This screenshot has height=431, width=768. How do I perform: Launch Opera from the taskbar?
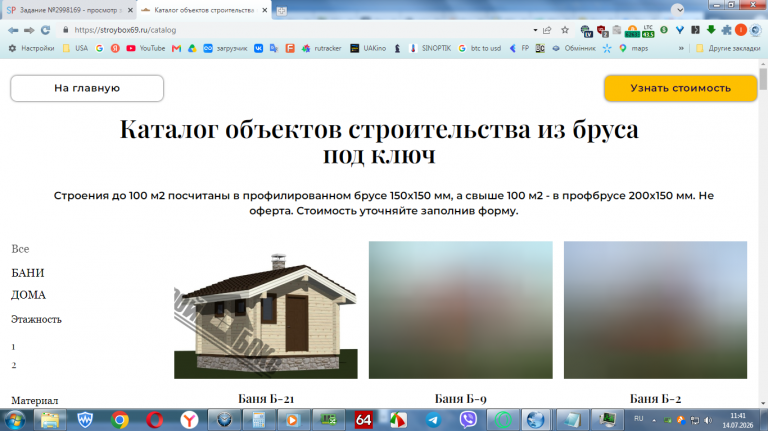[x=154, y=420]
